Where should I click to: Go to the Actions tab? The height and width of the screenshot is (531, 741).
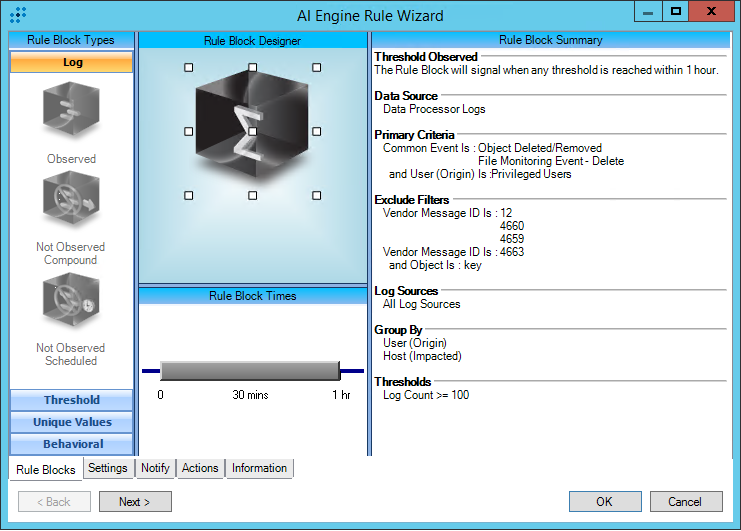click(x=200, y=468)
